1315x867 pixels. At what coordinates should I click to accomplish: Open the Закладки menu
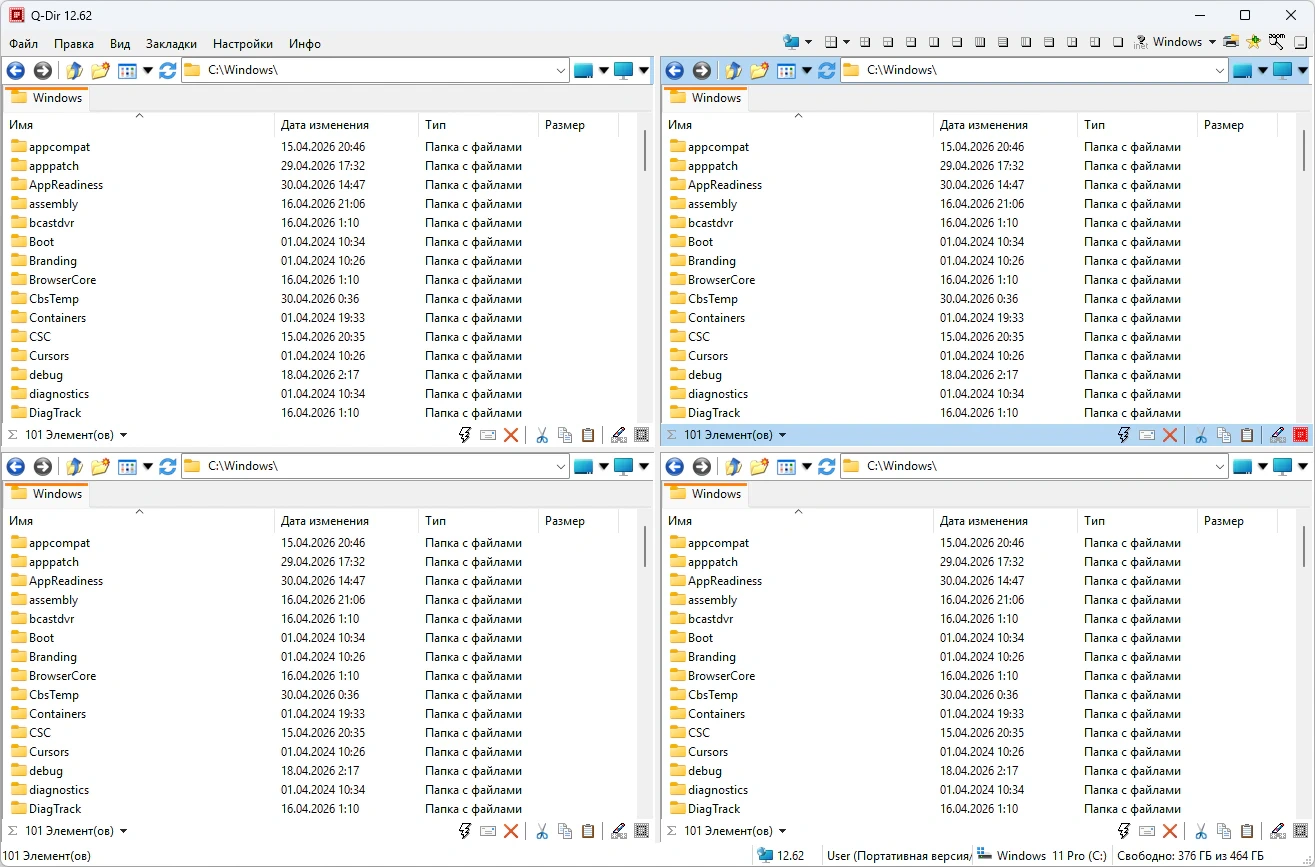tap(171, 44)
